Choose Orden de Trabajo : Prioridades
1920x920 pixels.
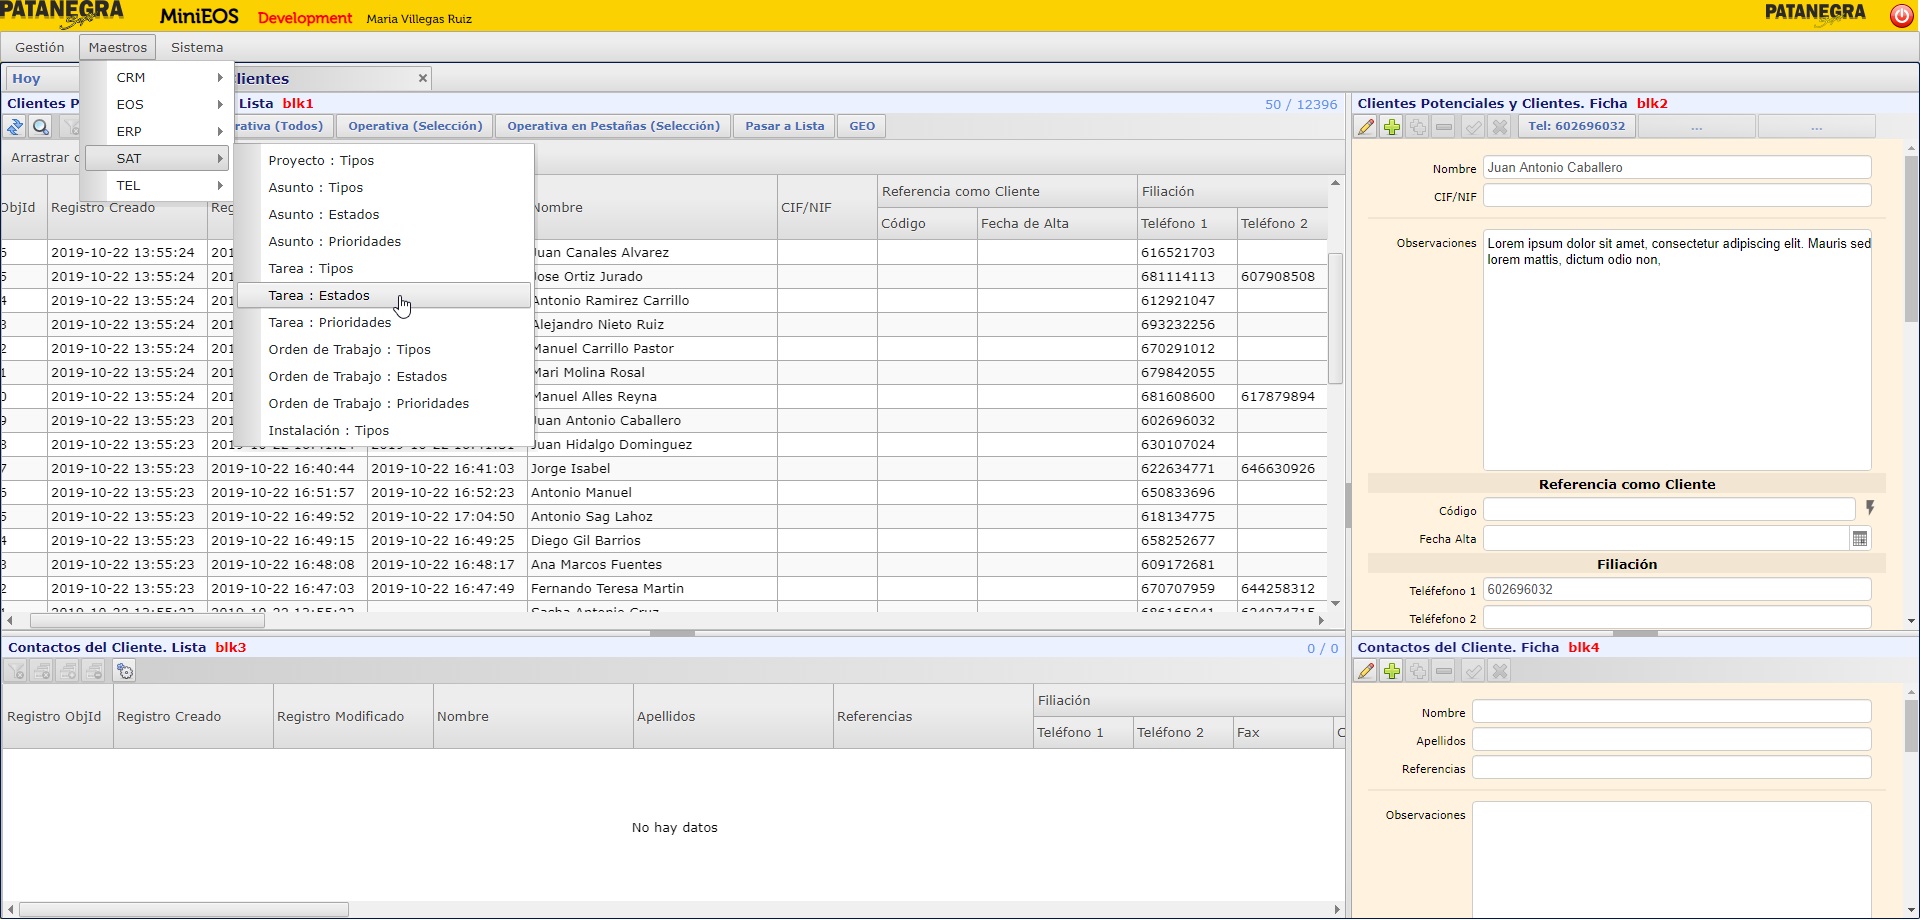coord(384,403)
